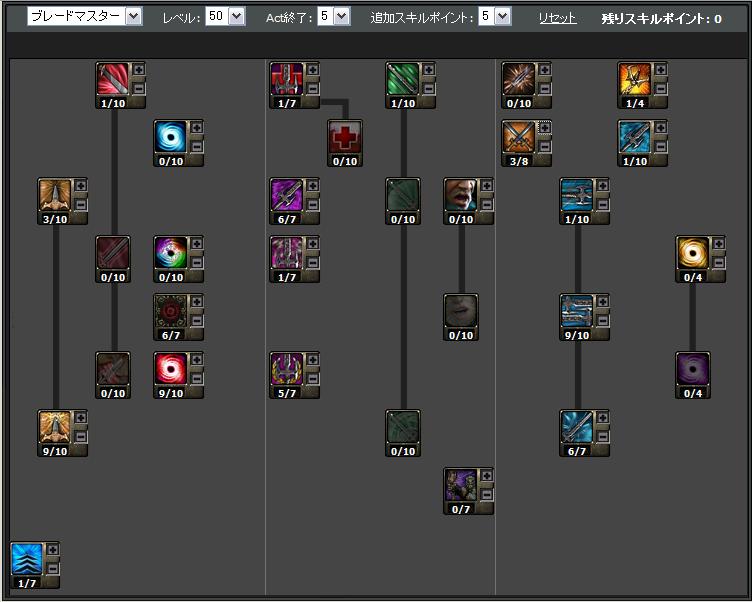This screenshot has width=752, height=602.
Task: Add a point to the orange flaming sword 1/4
Action: pos(661,70)
